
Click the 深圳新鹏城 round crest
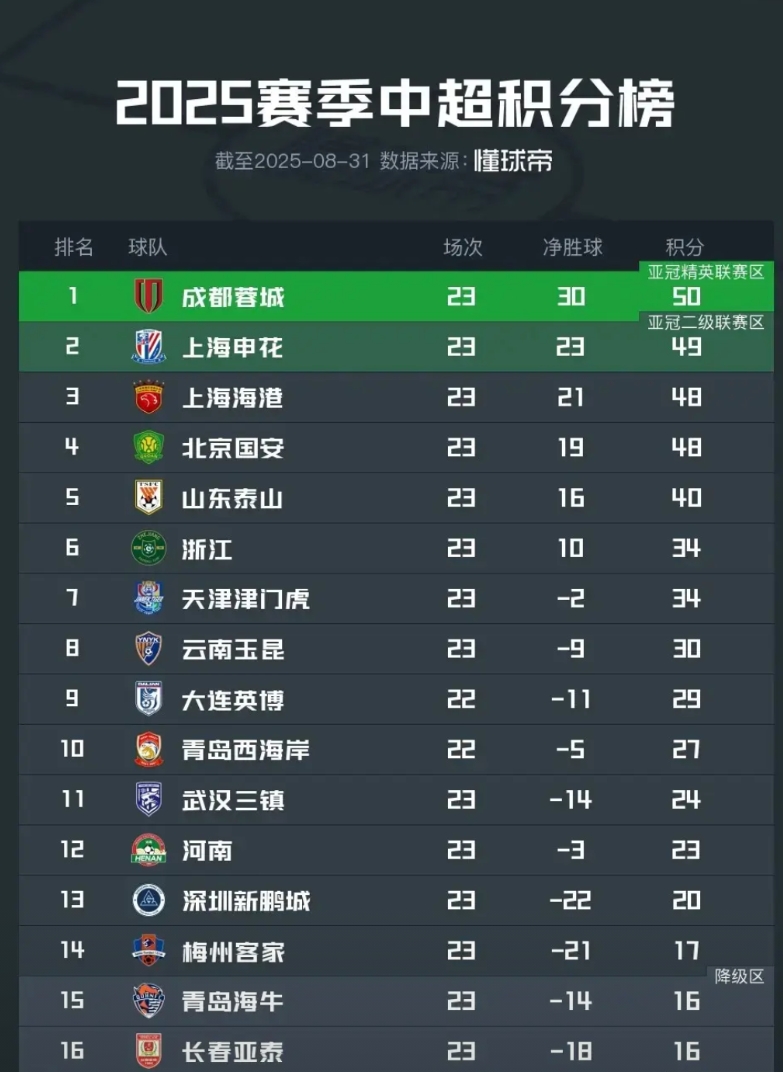[148, 900]
